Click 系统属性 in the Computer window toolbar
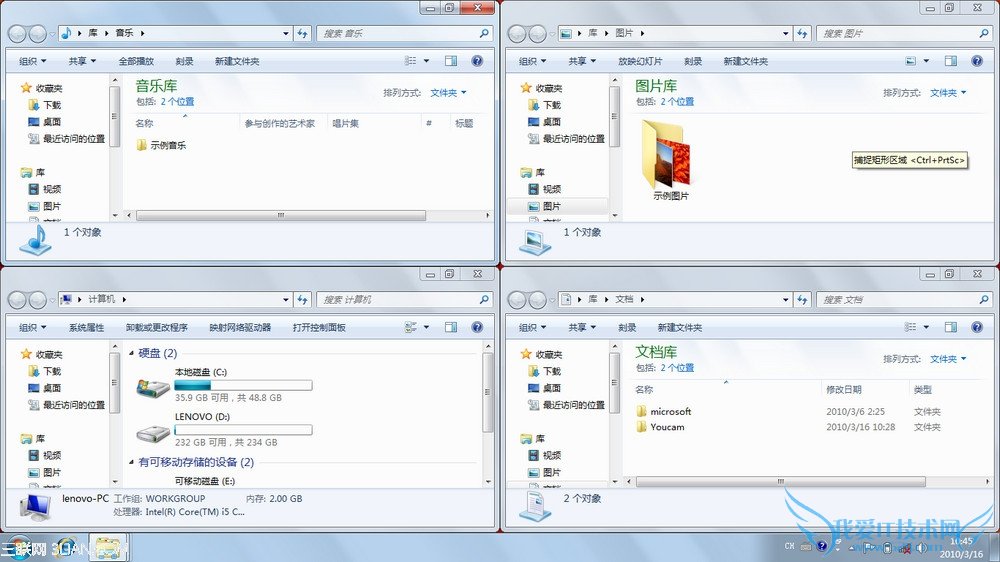 point(86,327)
